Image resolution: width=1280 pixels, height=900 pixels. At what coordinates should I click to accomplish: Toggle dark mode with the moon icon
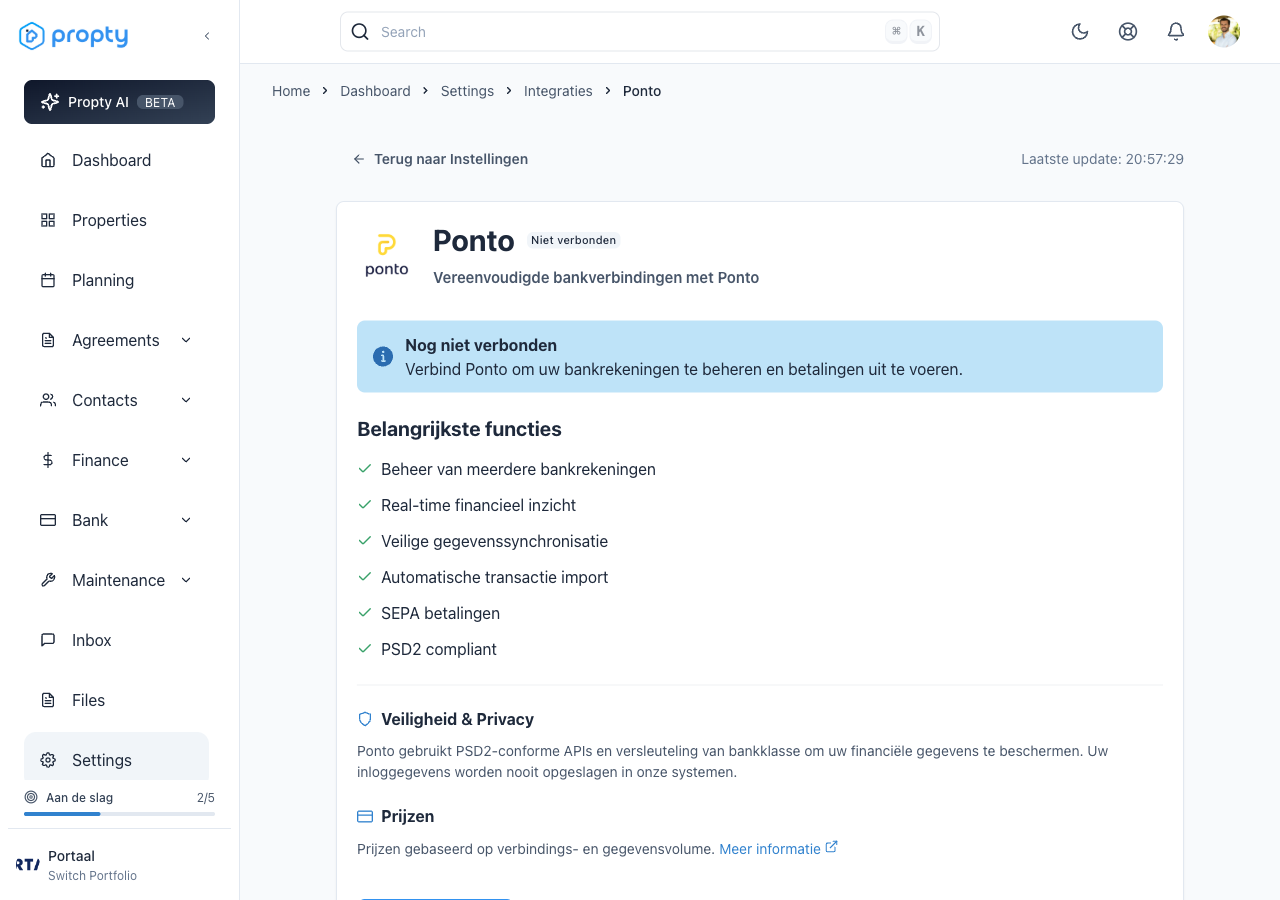pyautogui.click(x=1080, y=32)
